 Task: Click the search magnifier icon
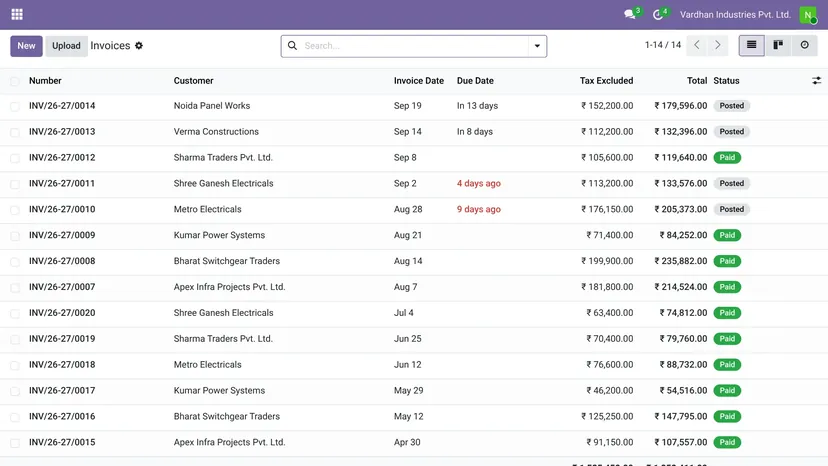pos(292,45)
